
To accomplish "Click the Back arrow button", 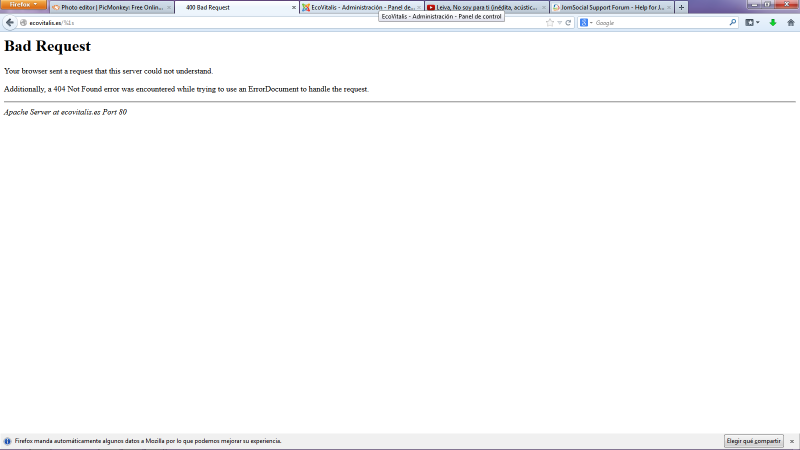I will (x=10, y=22).
